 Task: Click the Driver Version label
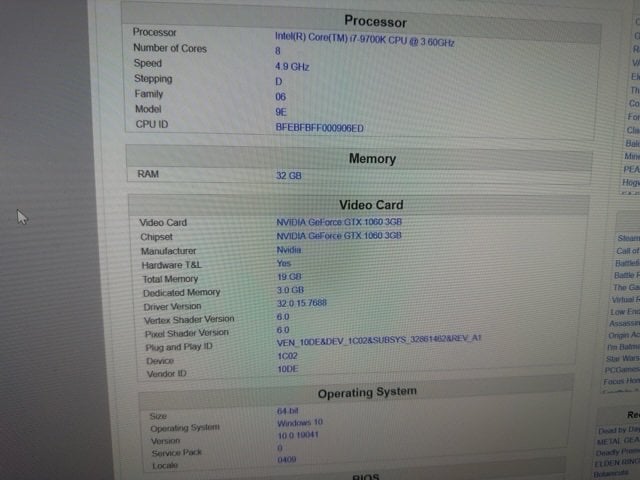172,307
